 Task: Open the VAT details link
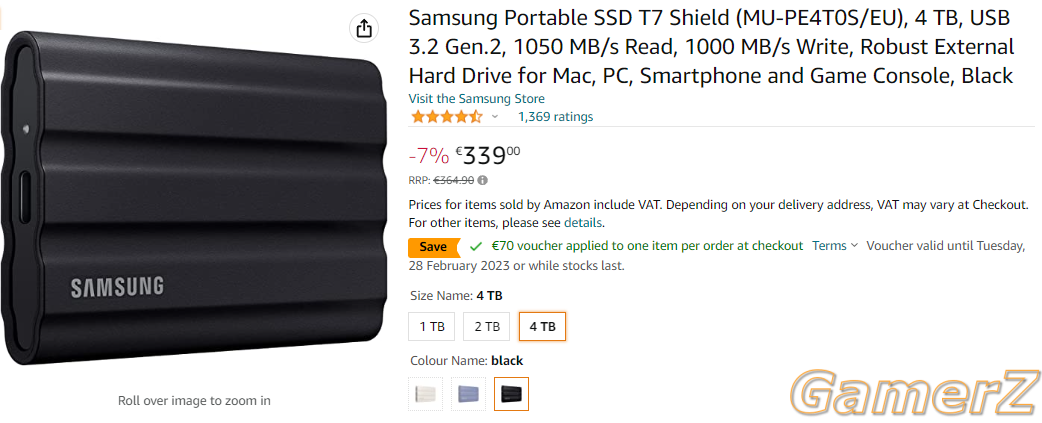[583, 222]
